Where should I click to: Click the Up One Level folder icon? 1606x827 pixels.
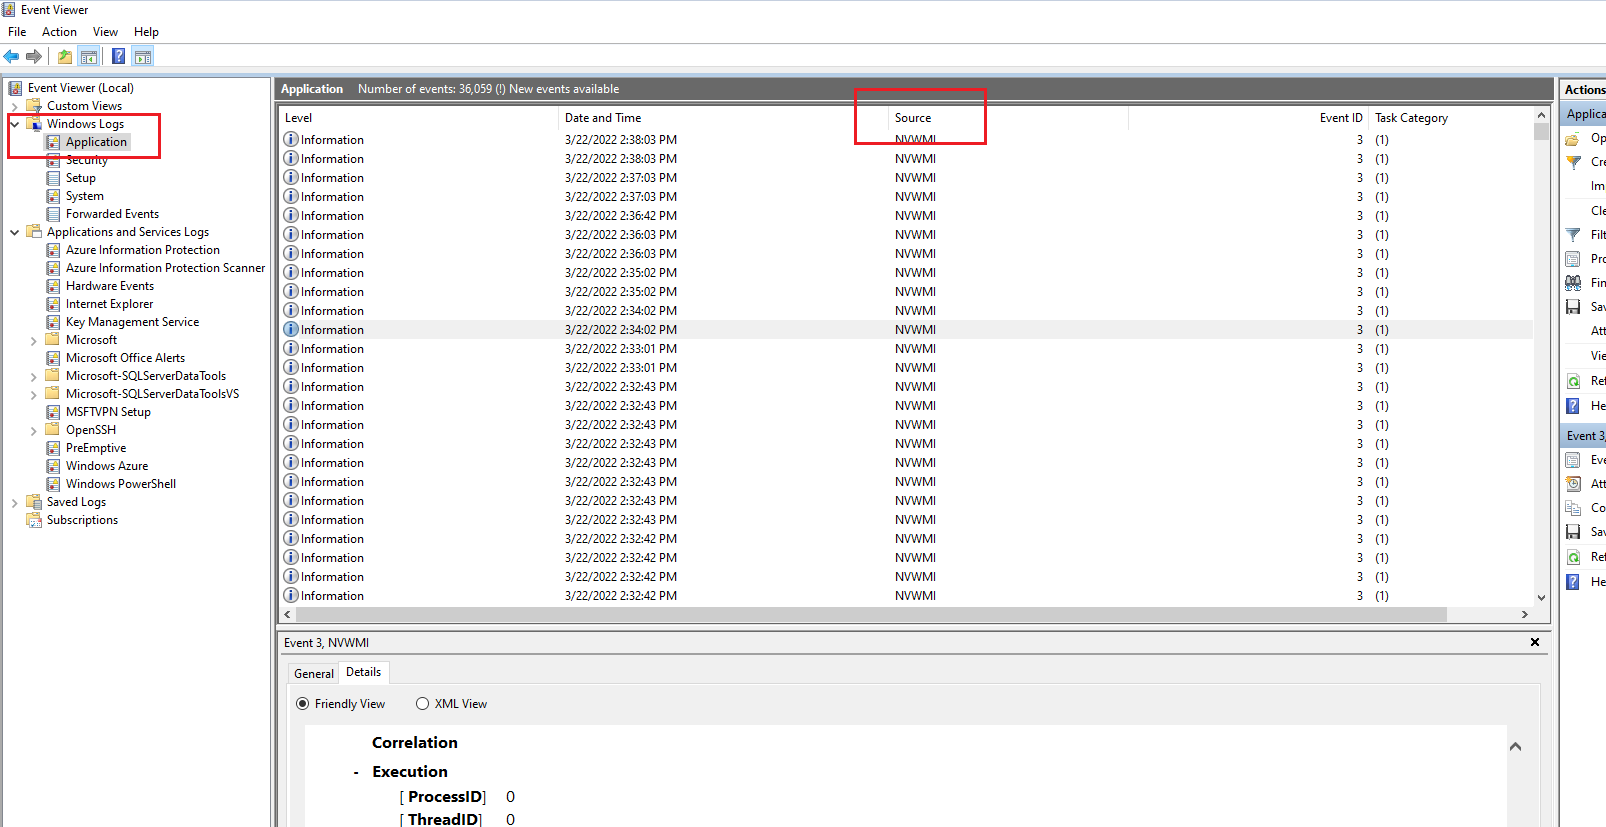[65, 56]
